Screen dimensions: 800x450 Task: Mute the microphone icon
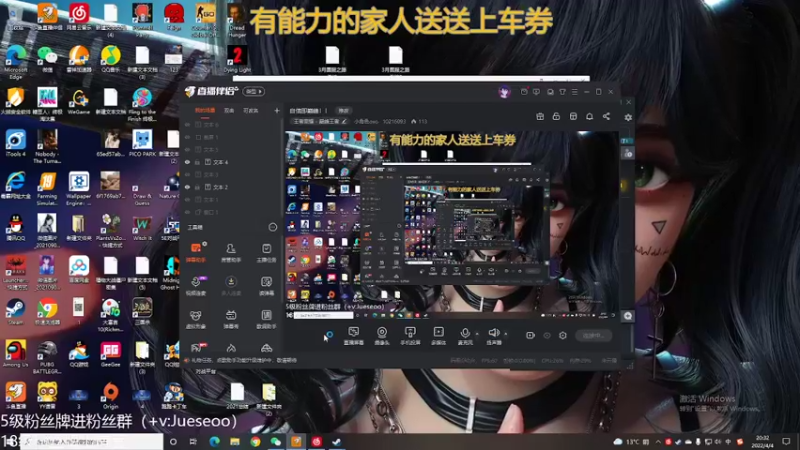pyautogui.click(x=465, y=334)
